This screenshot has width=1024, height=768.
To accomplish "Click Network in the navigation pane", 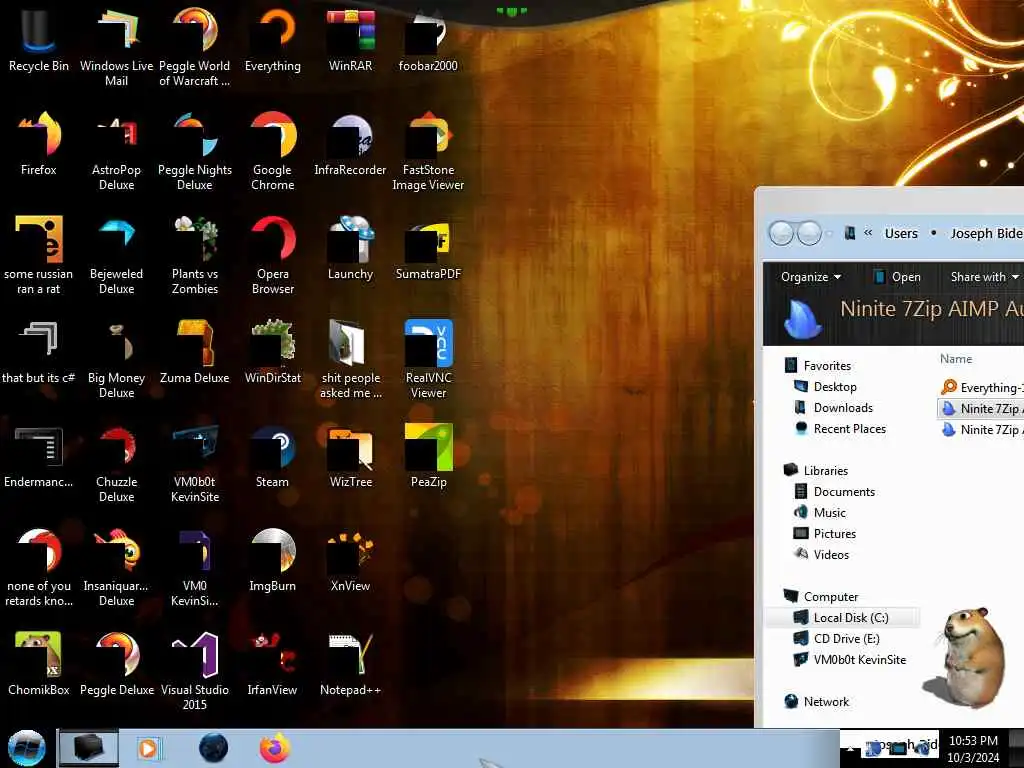I will point(817,701).
